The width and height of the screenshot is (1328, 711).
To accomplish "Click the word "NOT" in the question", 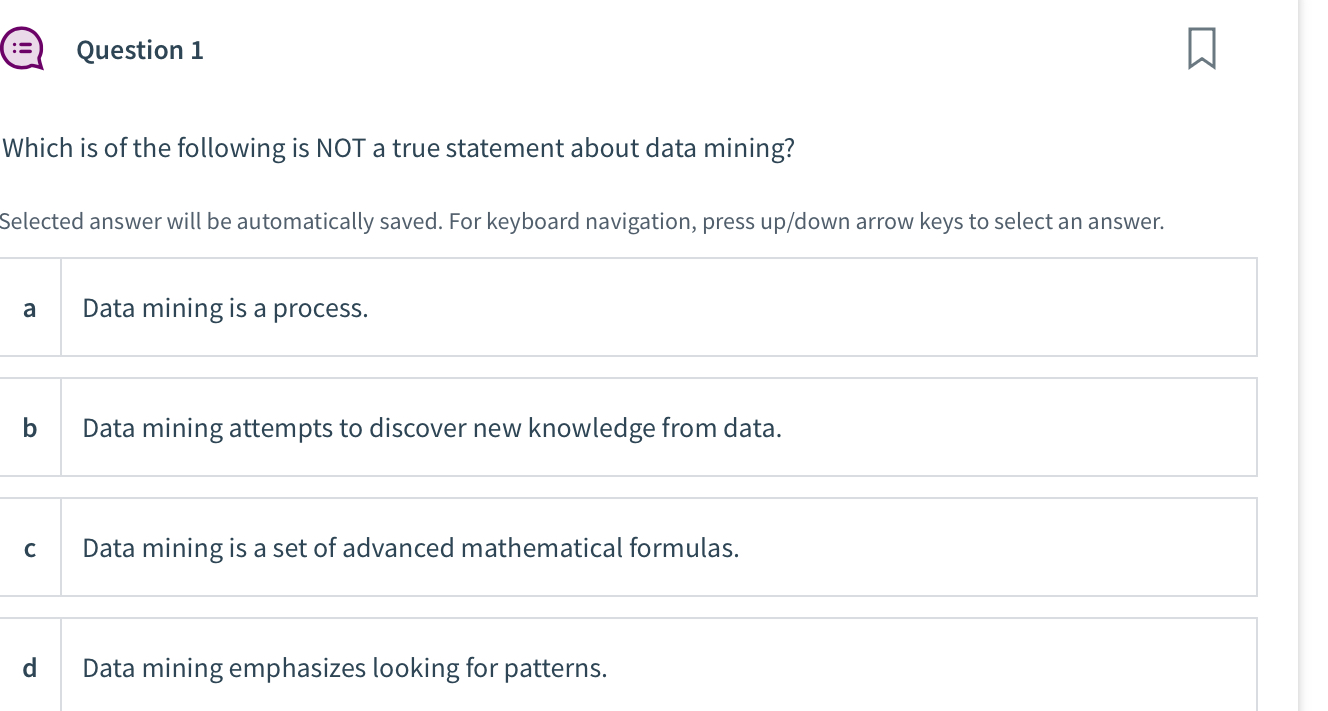I will pos(339,149).
